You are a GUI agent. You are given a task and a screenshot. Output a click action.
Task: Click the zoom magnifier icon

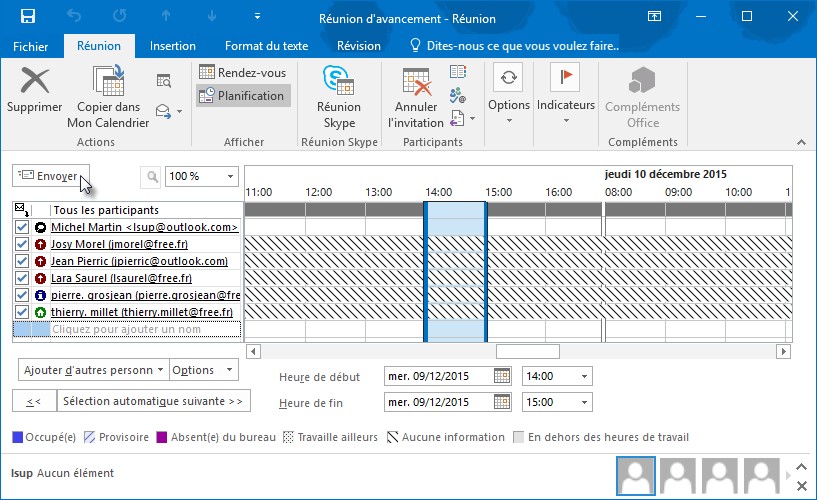click(x=152, y=176)
